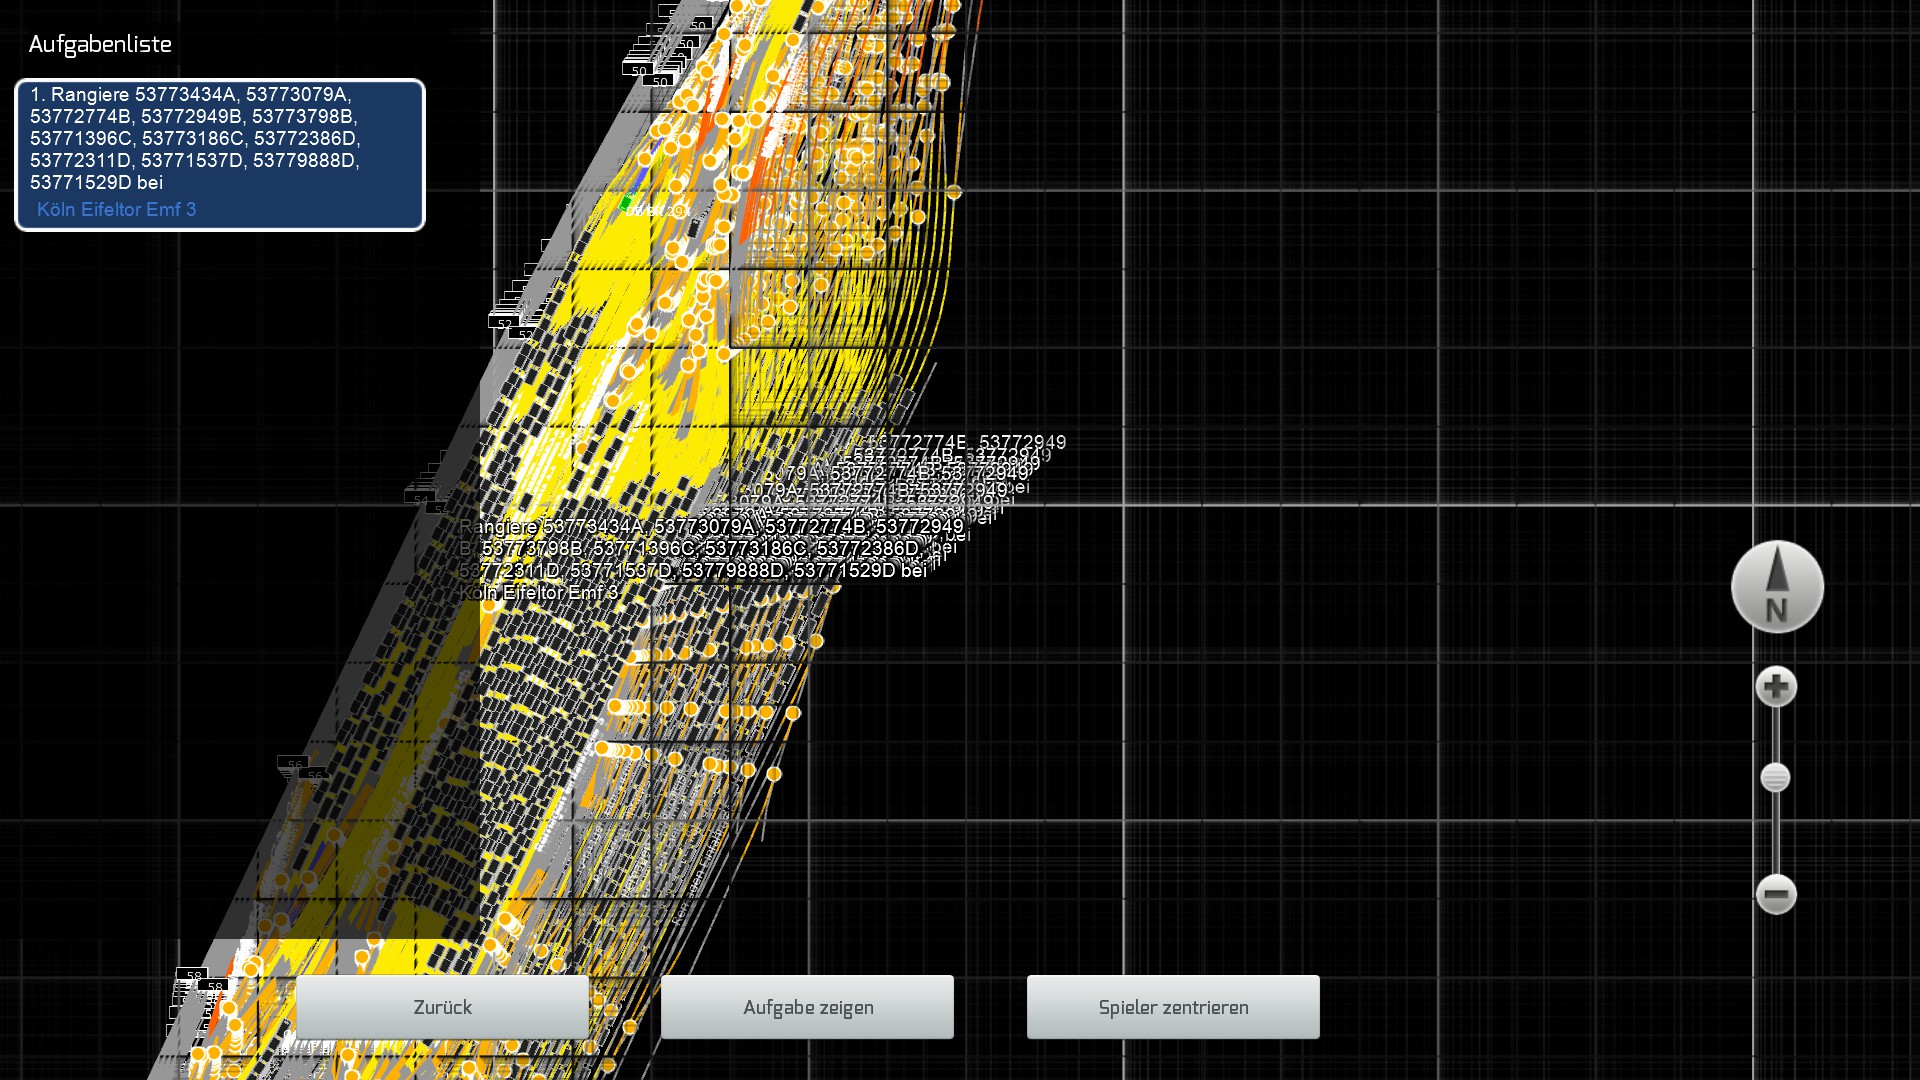Click the green locomotive marker on map

pyautogui.click(x=626, y=204)
